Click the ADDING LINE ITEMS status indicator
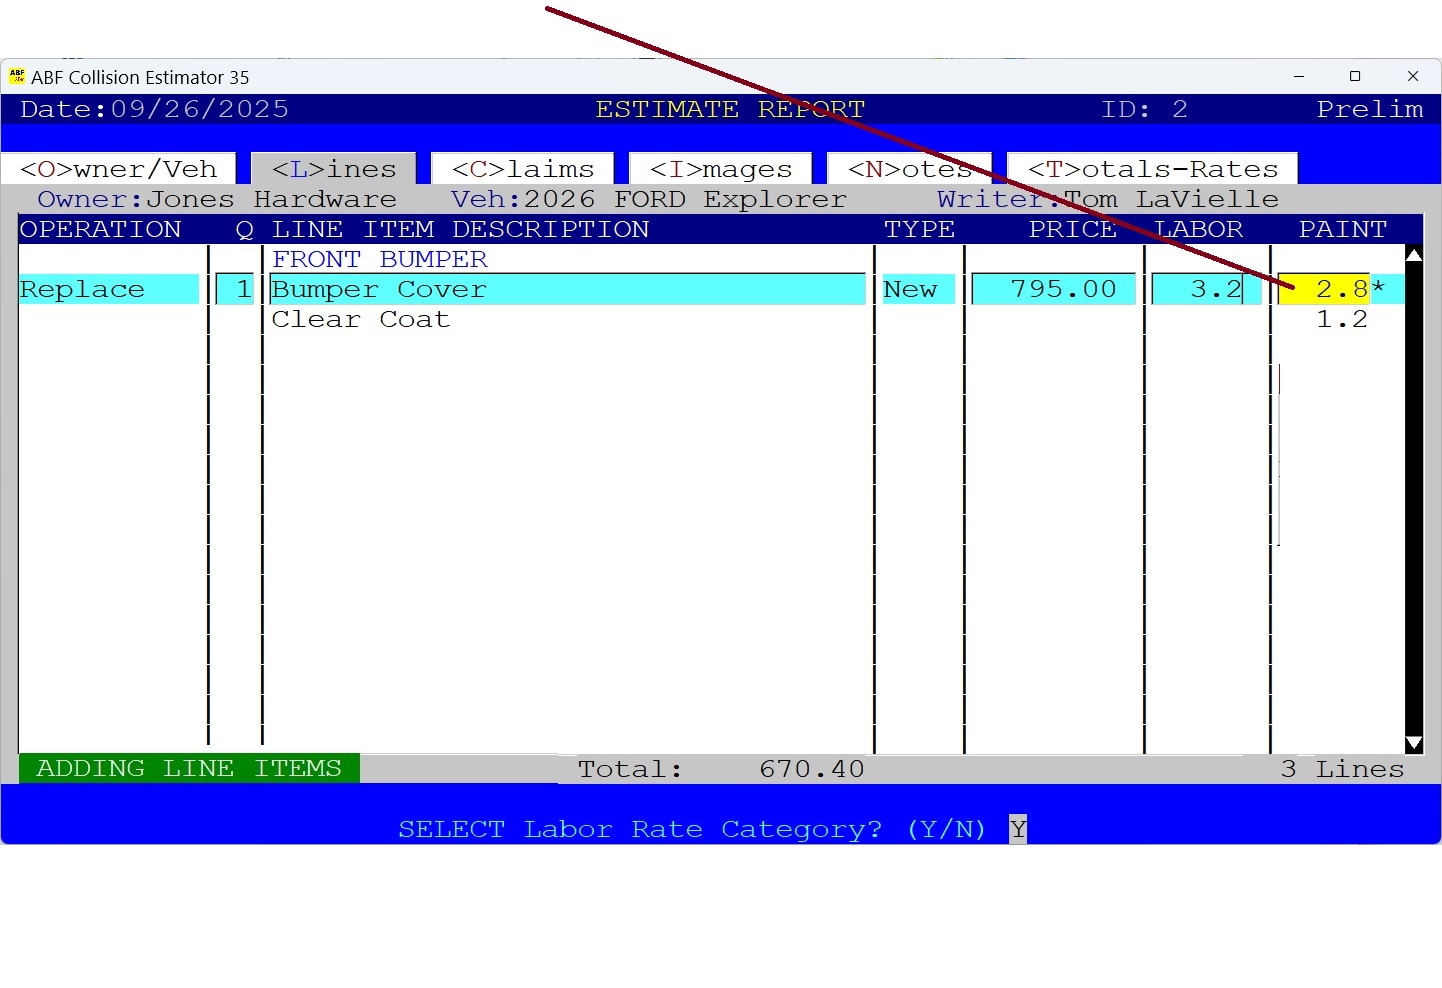Image resolution: width=1442 pixels, height=988 pixels. point(189,768)
